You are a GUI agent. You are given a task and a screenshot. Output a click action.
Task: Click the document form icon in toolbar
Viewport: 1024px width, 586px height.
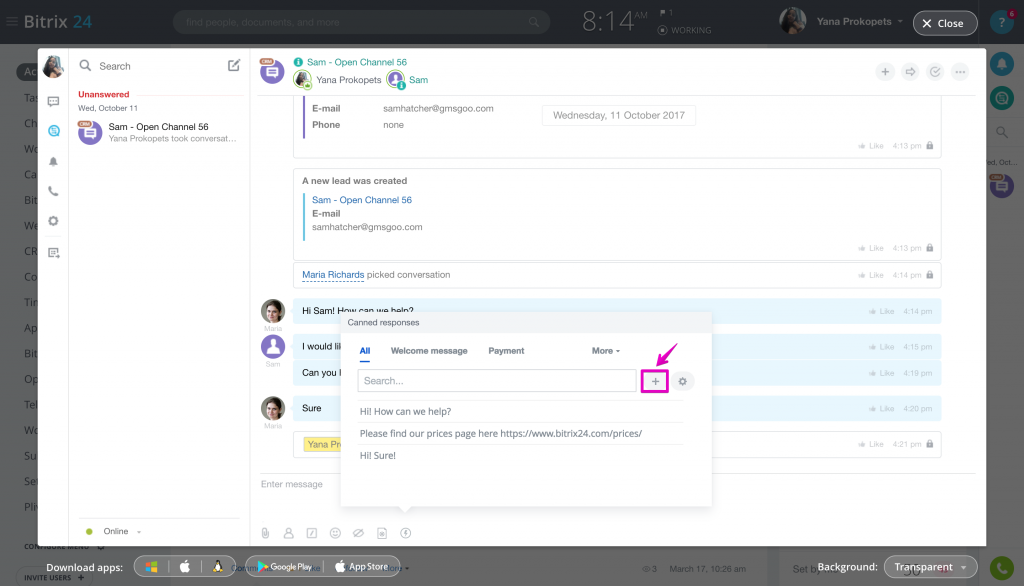pos(382,533)
